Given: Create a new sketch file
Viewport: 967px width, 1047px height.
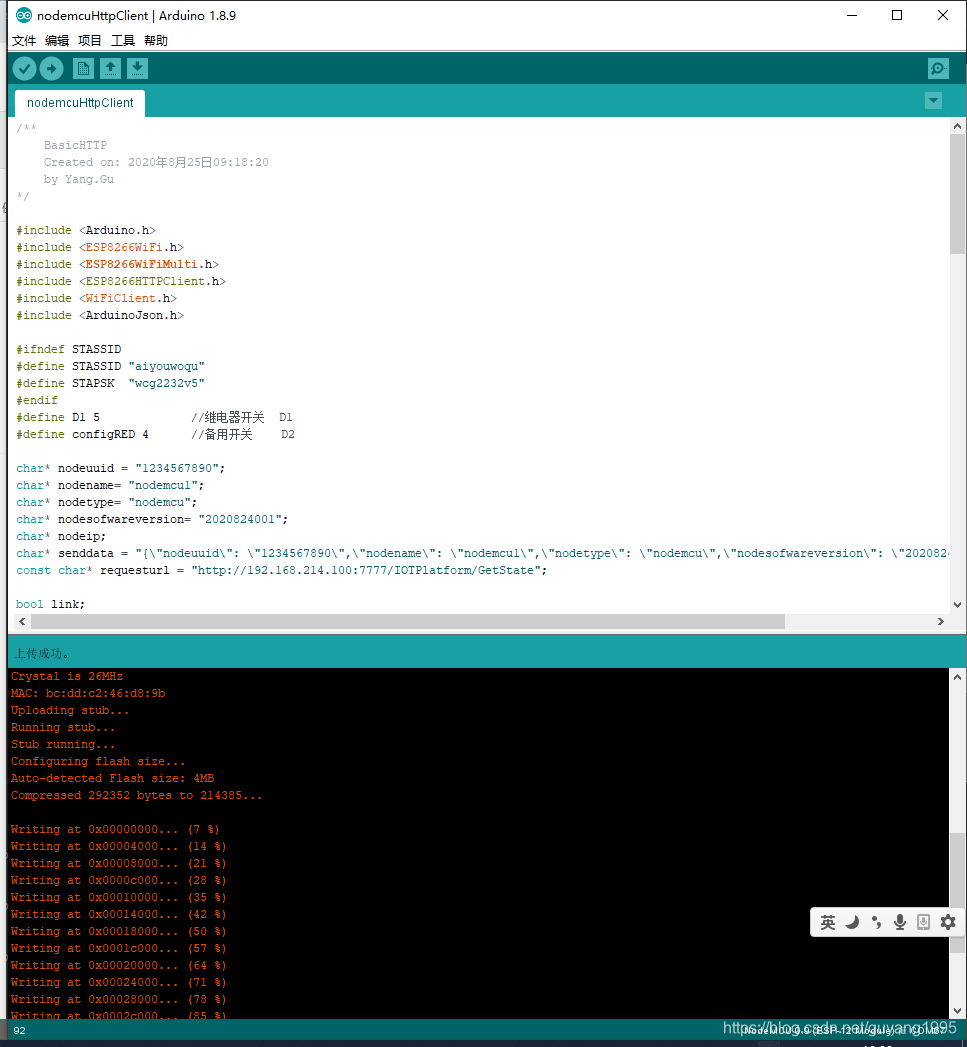Looking at the screenshot, I should point(83,68).
